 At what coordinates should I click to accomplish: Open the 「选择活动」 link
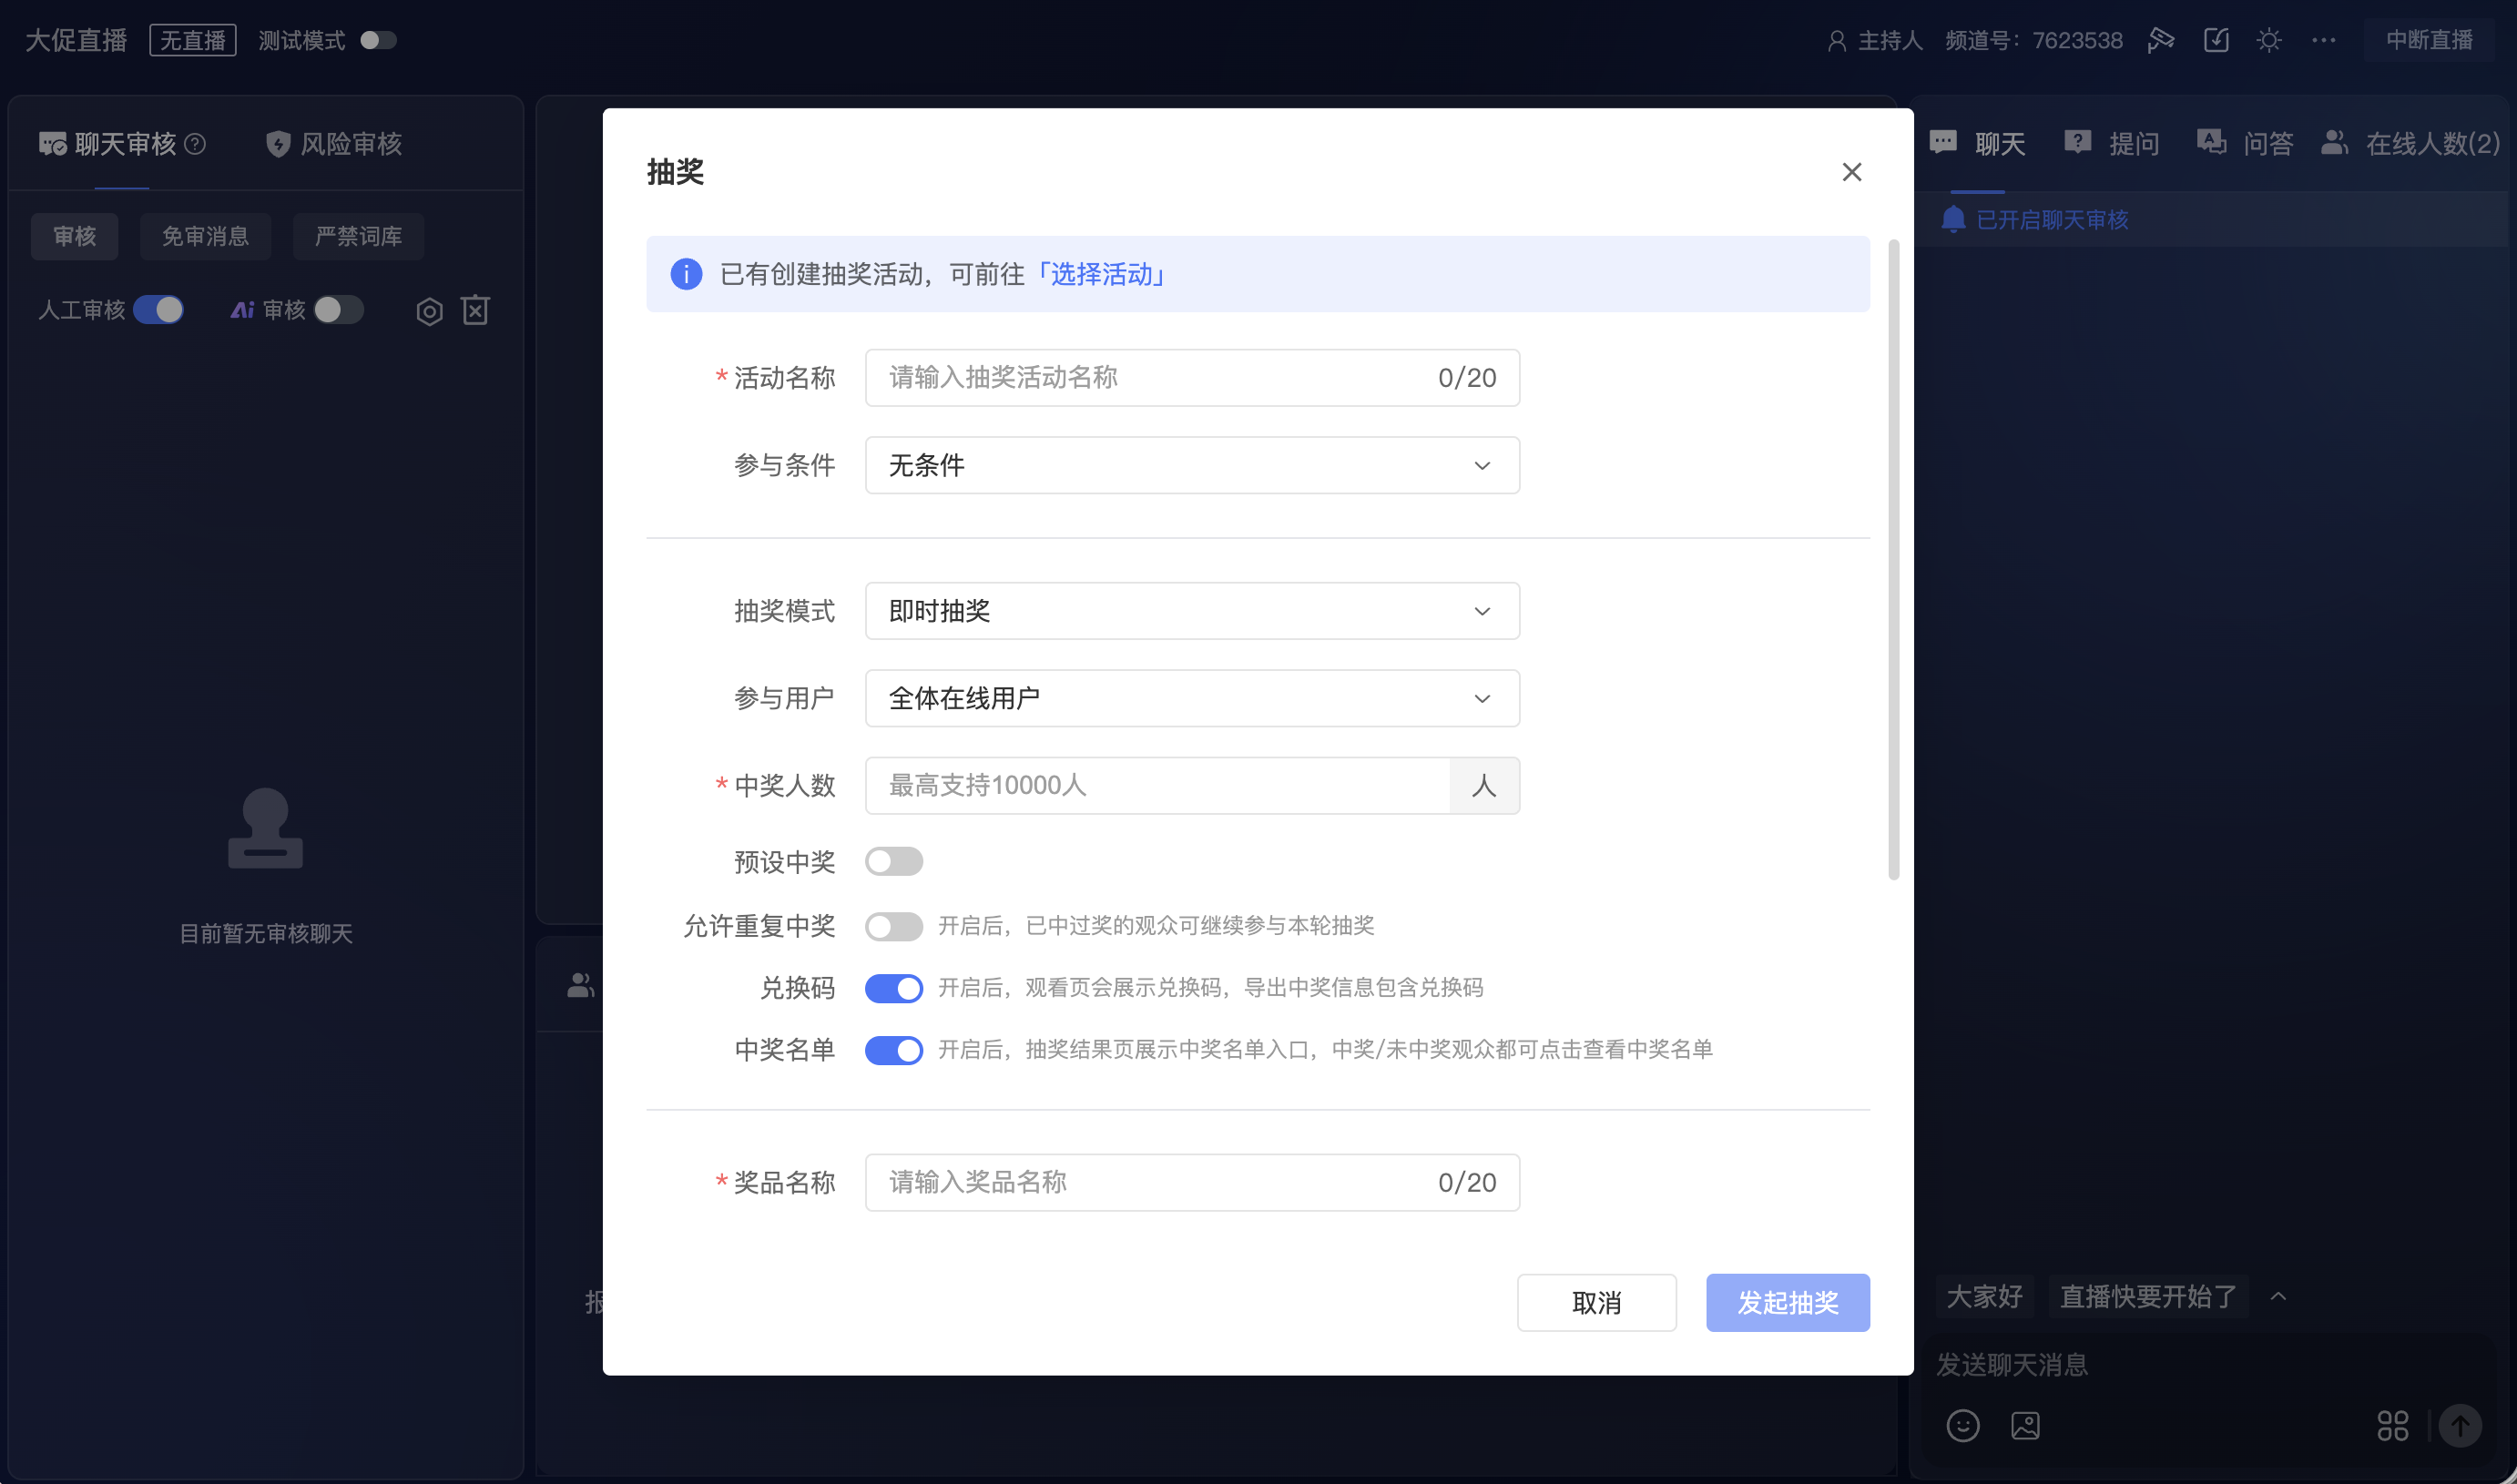(1101, 274)
